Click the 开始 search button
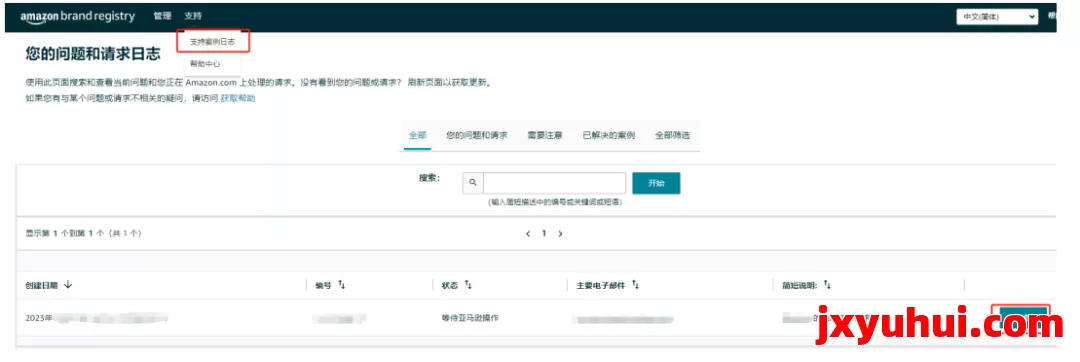 (656, 183)
